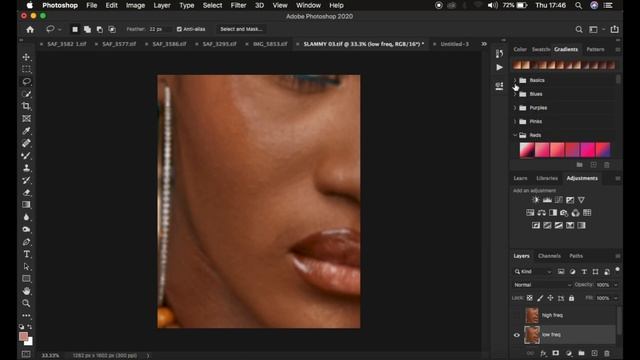Select the Horizontal Type tool

pyautogui.click(x=27, y=254)
